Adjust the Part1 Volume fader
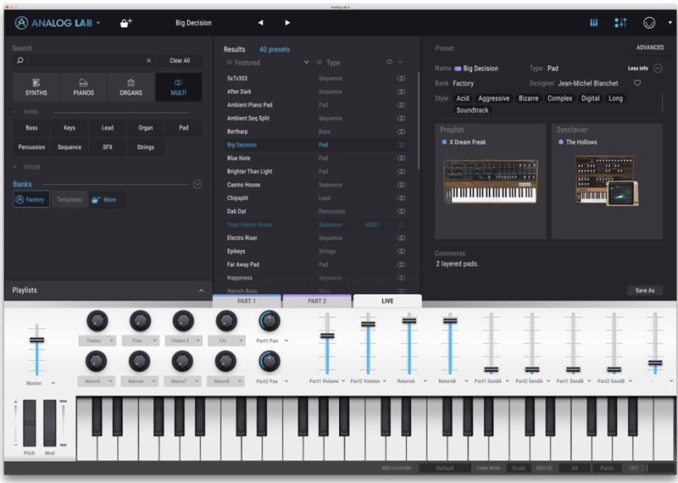Screen dimensions: 678x483 (x=327, y=336)
